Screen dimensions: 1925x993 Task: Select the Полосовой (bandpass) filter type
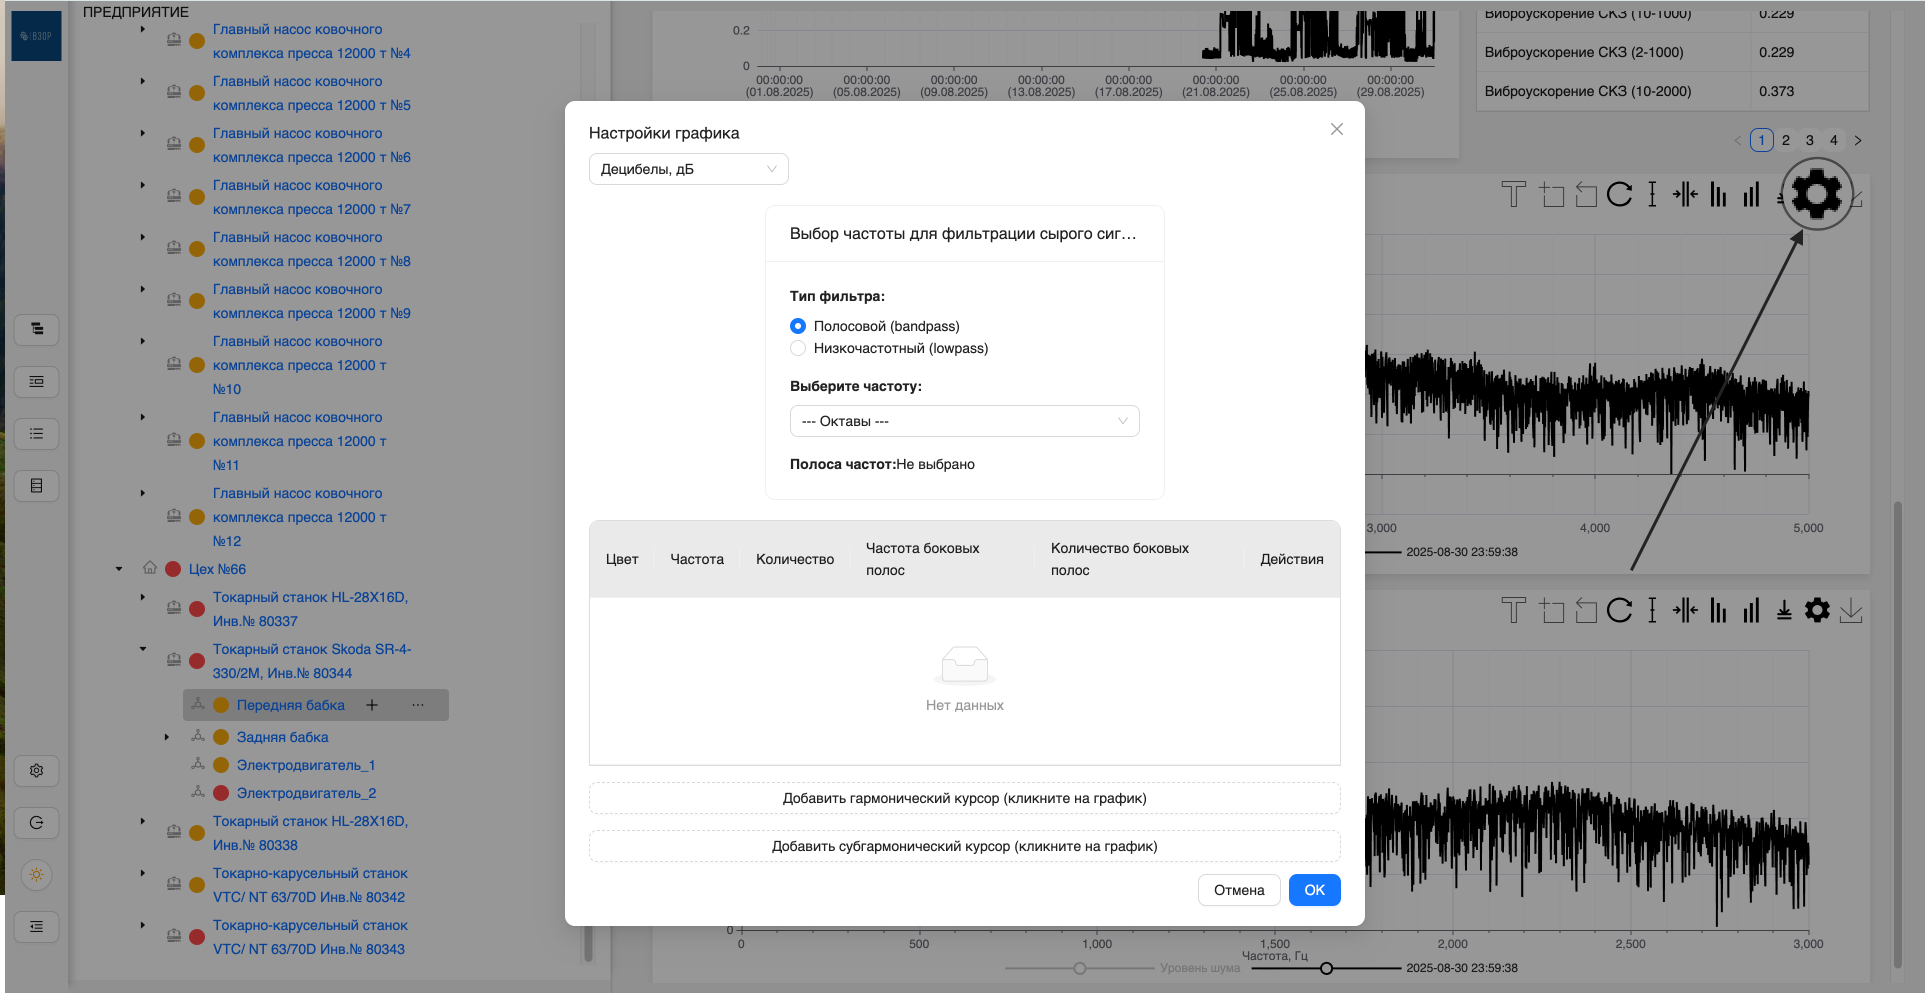[798, 326]
